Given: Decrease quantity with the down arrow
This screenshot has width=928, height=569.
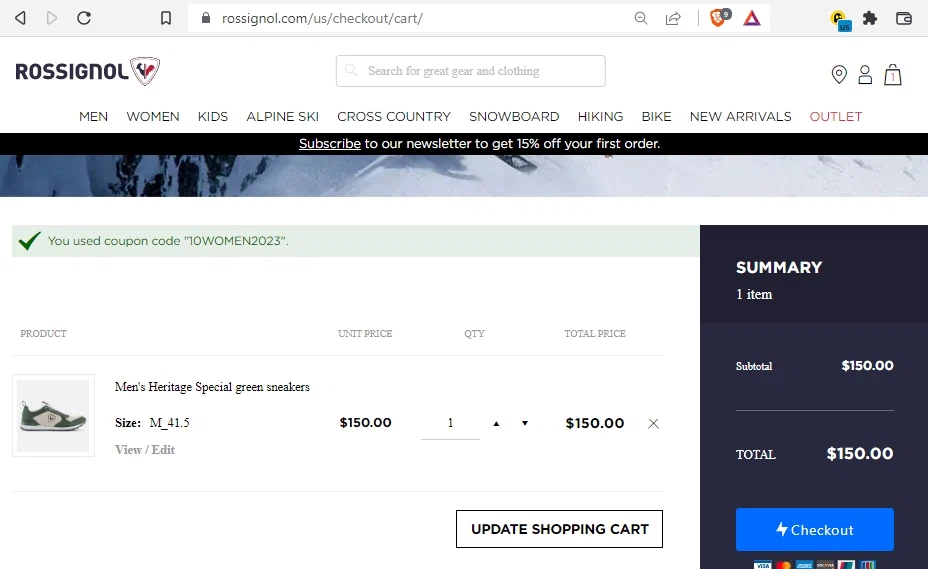Looking at the screenshot, I should pyautogui.click(x=524, y=423).
